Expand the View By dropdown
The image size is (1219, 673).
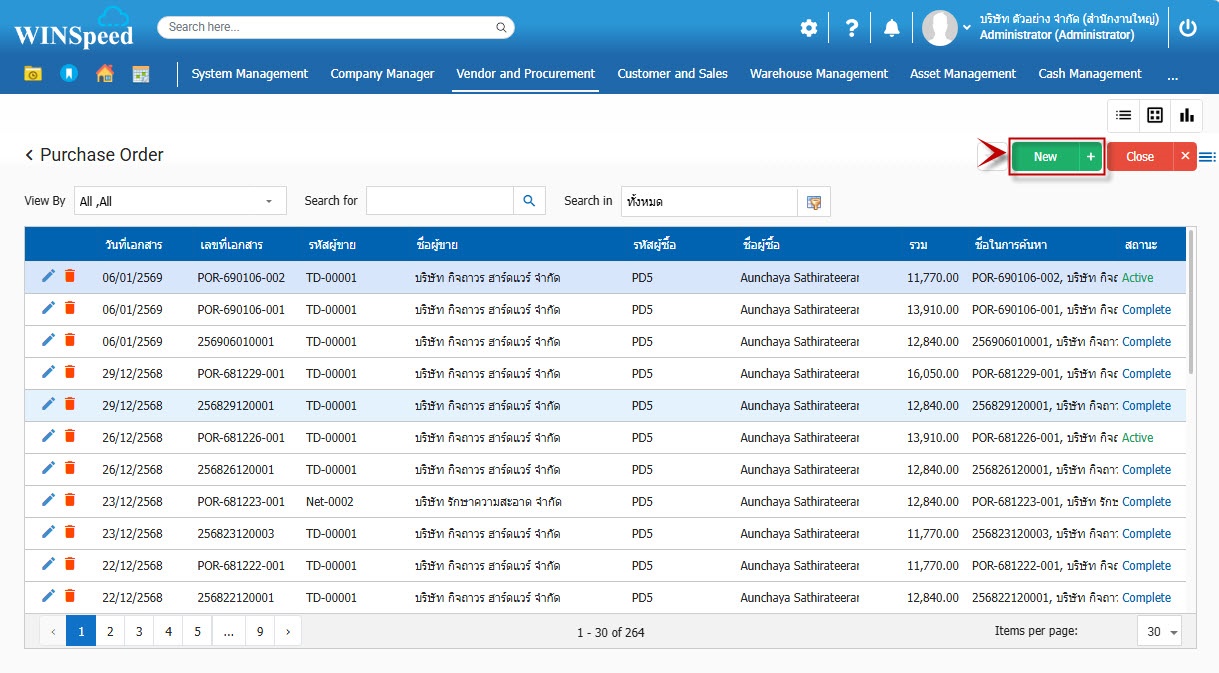point(268,201)
